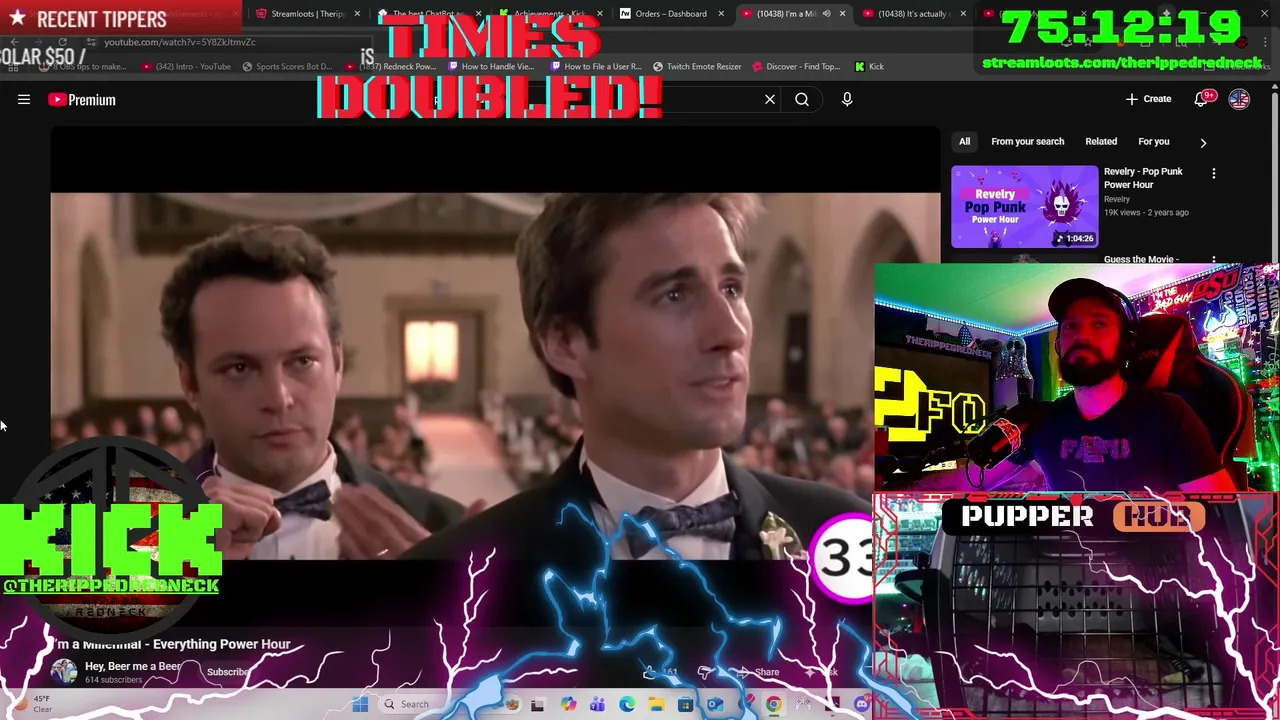
Task: Open the Revelry Pop Punk Power Hour thumbnail
Action: (1024, 206)
